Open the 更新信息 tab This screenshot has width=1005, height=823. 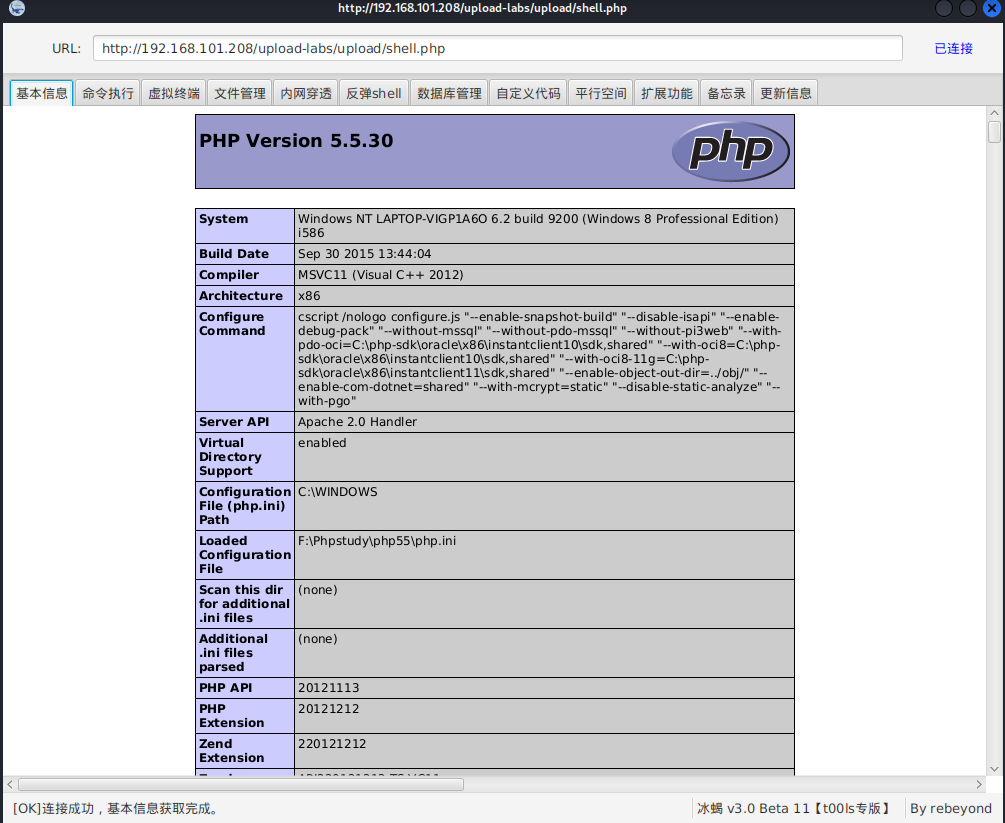click(x=785, y=94)
